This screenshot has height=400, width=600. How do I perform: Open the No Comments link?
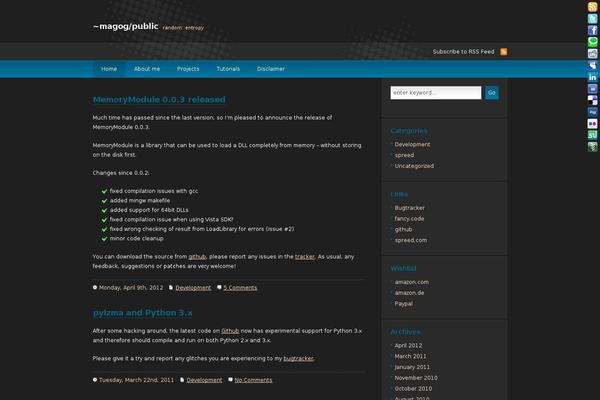253,380
